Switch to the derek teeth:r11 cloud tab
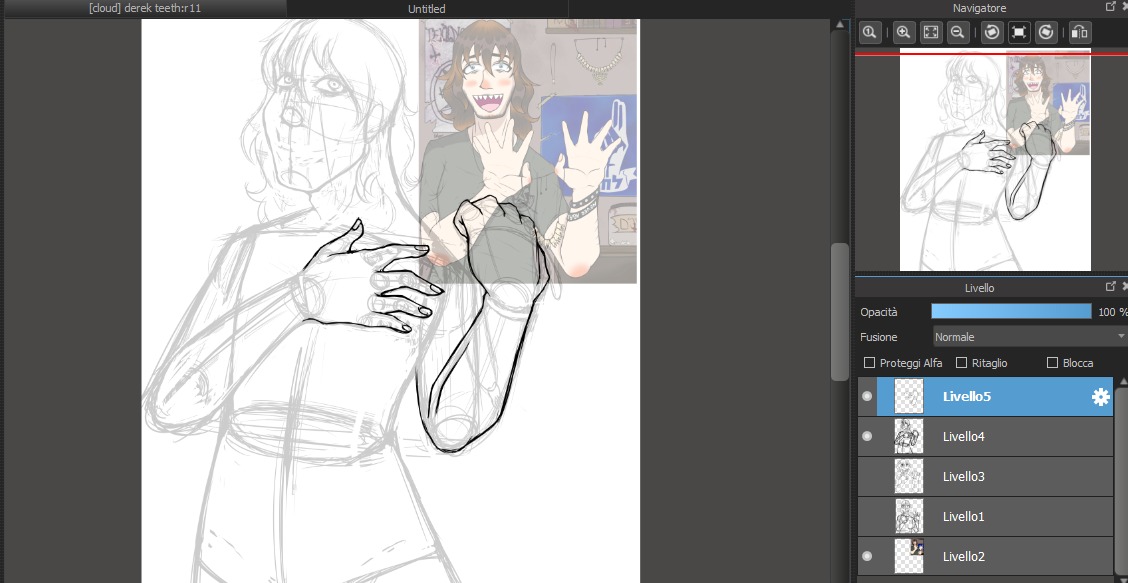This screenshot has width=1128, height=583. 145,9
